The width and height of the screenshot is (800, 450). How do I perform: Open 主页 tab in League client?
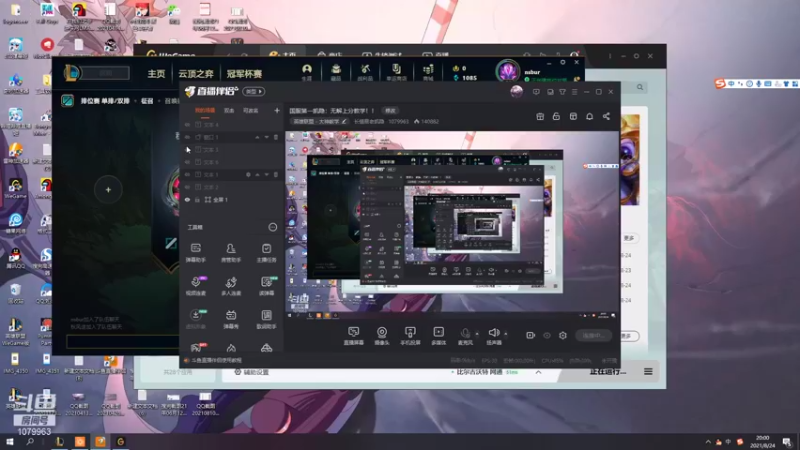(156, 74)
